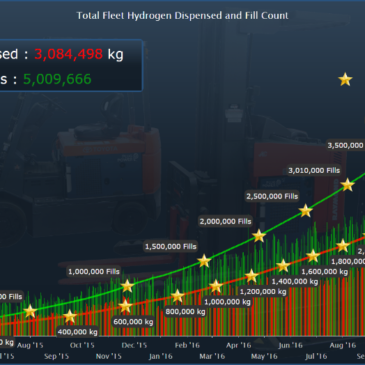Select the star for 1,000,000 kg milestone
This screenshot has height=365, width=365.
pos(216,286)
